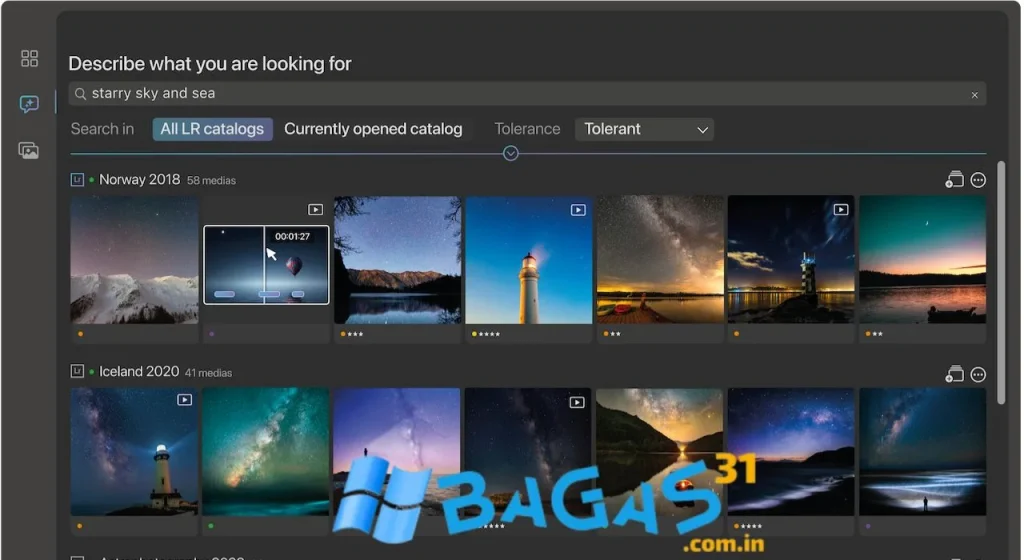Click the Iceland 2020 Lightroom catalog icon
The height and width of the screenshot is (560, 1024).
[77, 371]
